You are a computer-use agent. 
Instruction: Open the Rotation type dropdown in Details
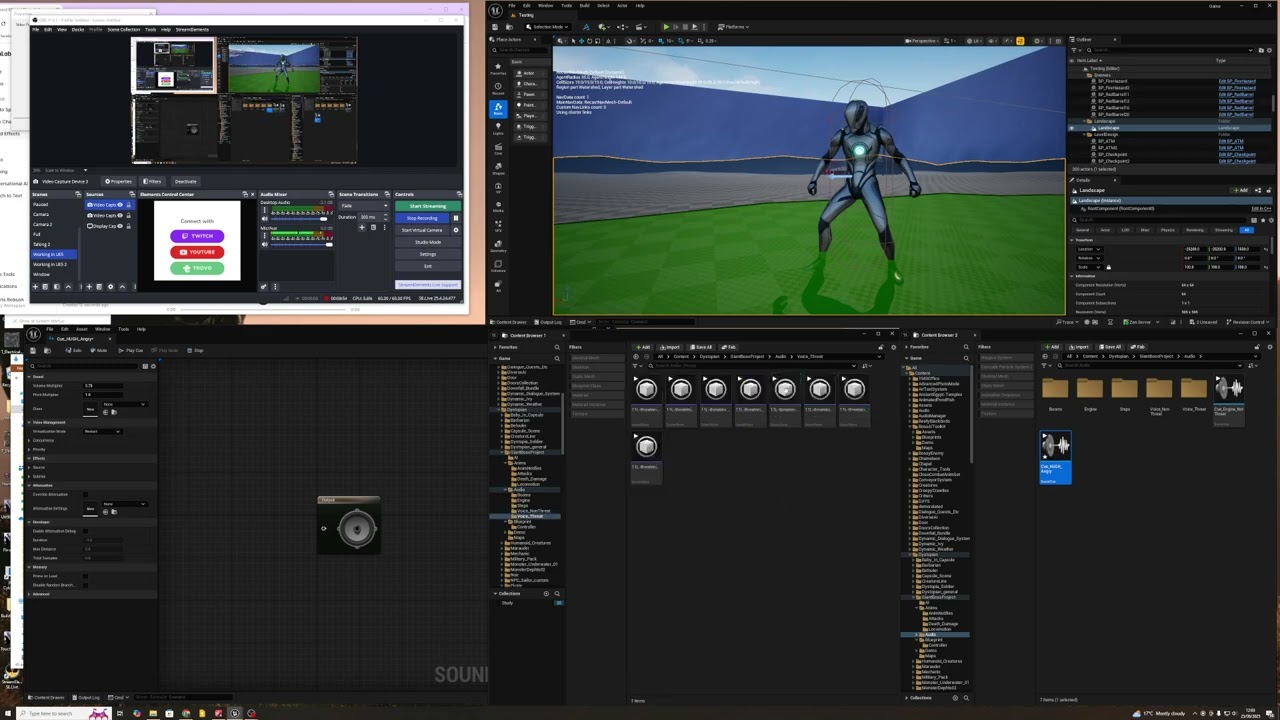pos(1089,258)
